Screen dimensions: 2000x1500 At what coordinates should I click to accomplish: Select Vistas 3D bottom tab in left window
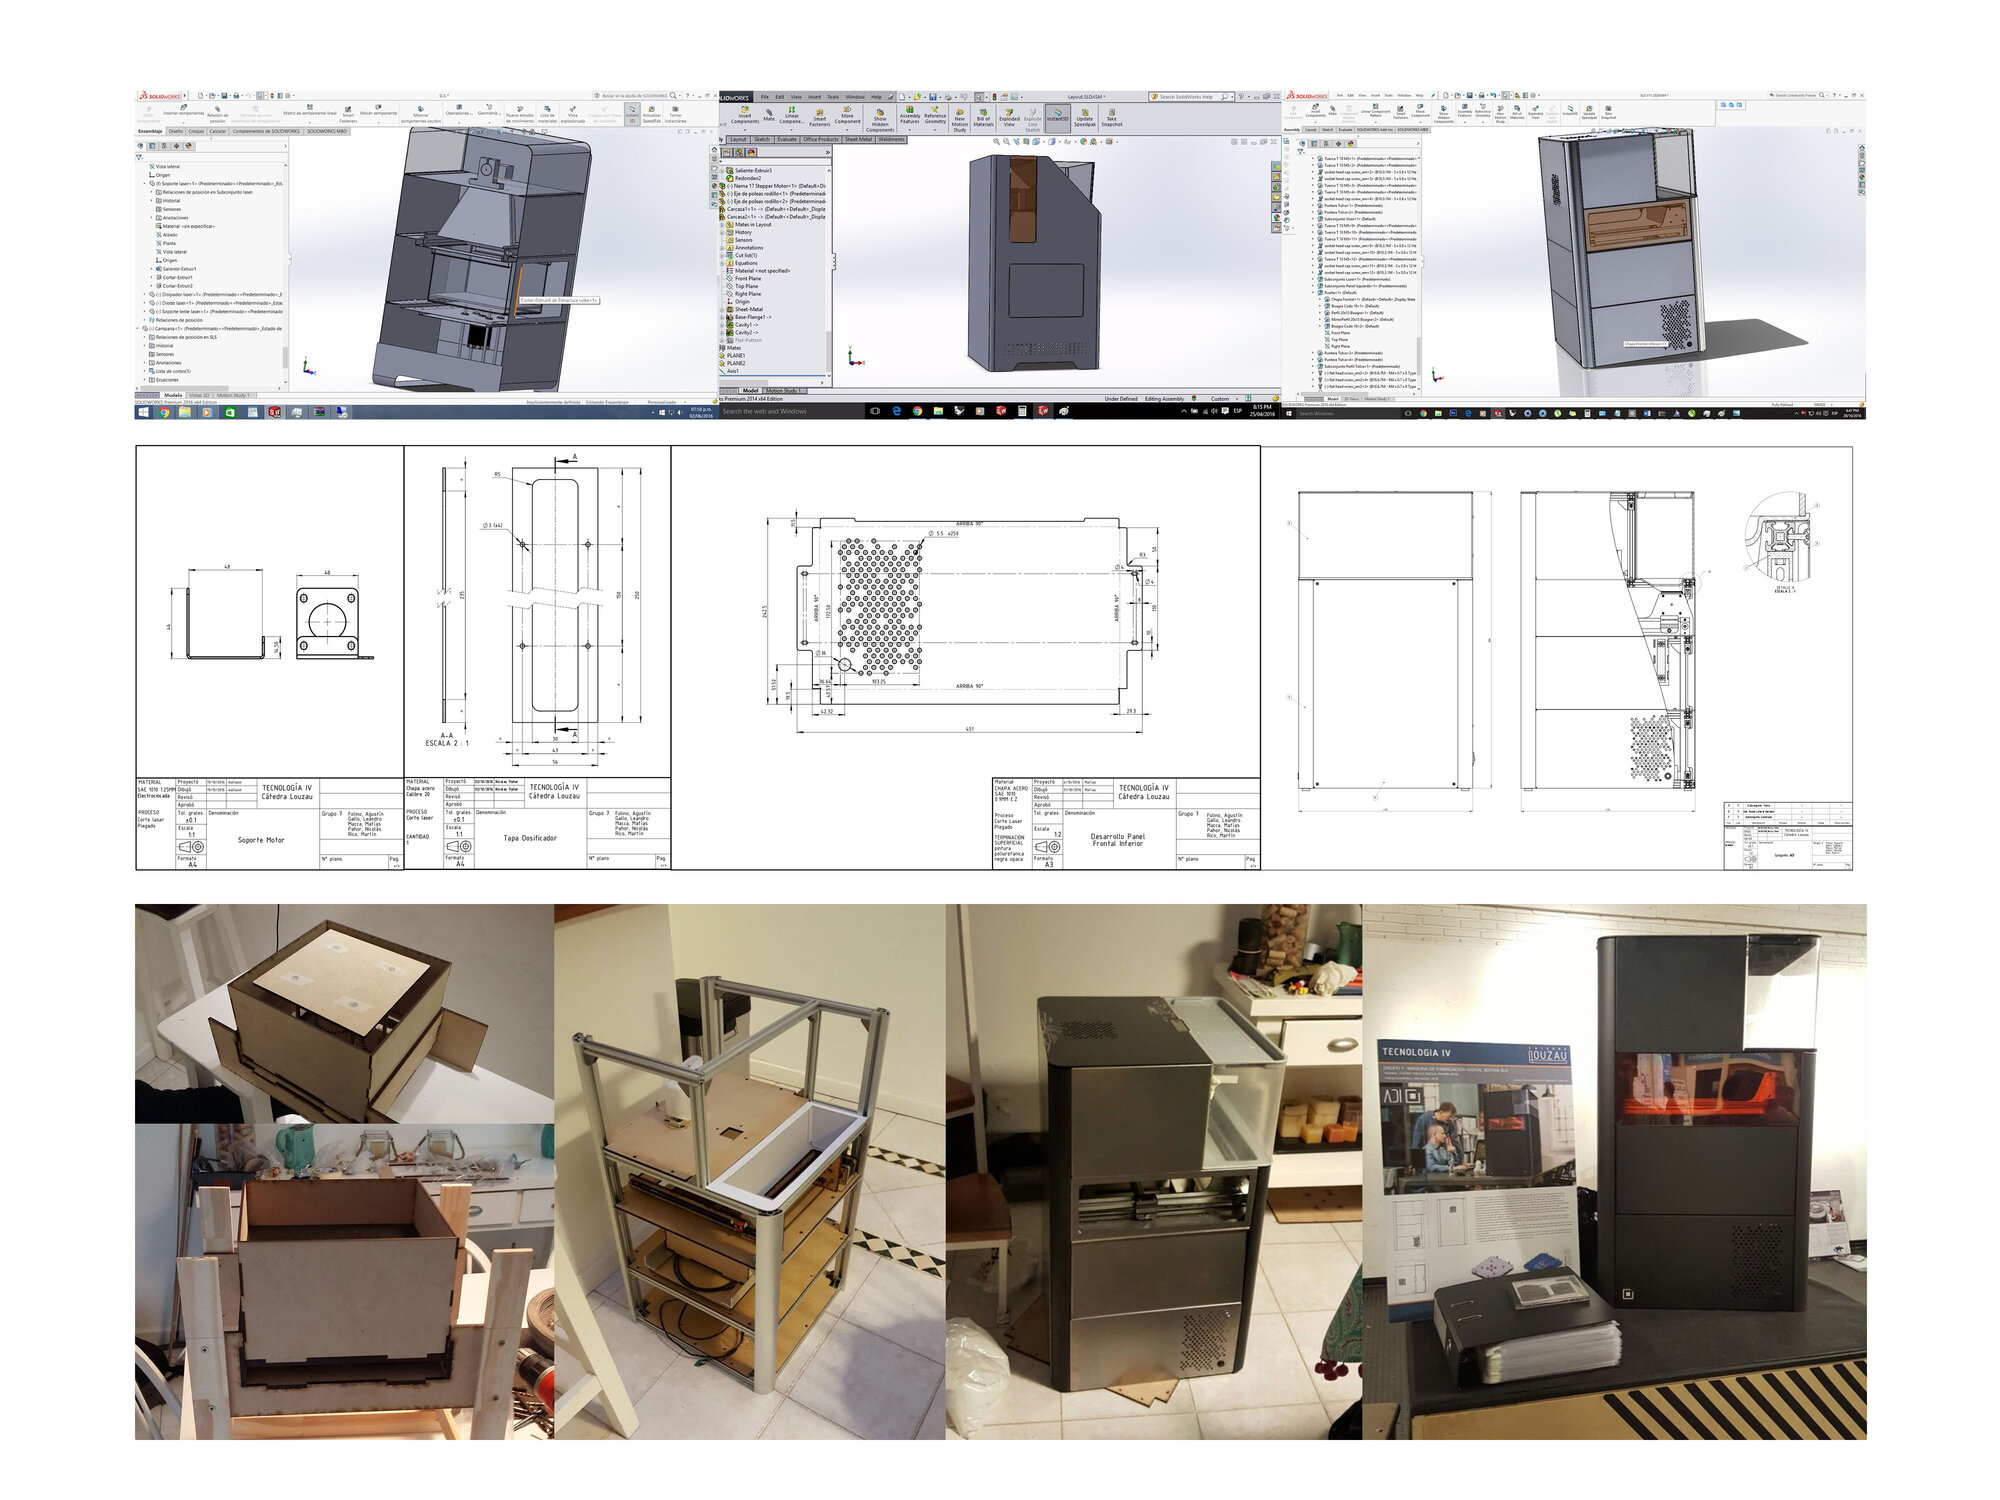[x=199, y=395]
